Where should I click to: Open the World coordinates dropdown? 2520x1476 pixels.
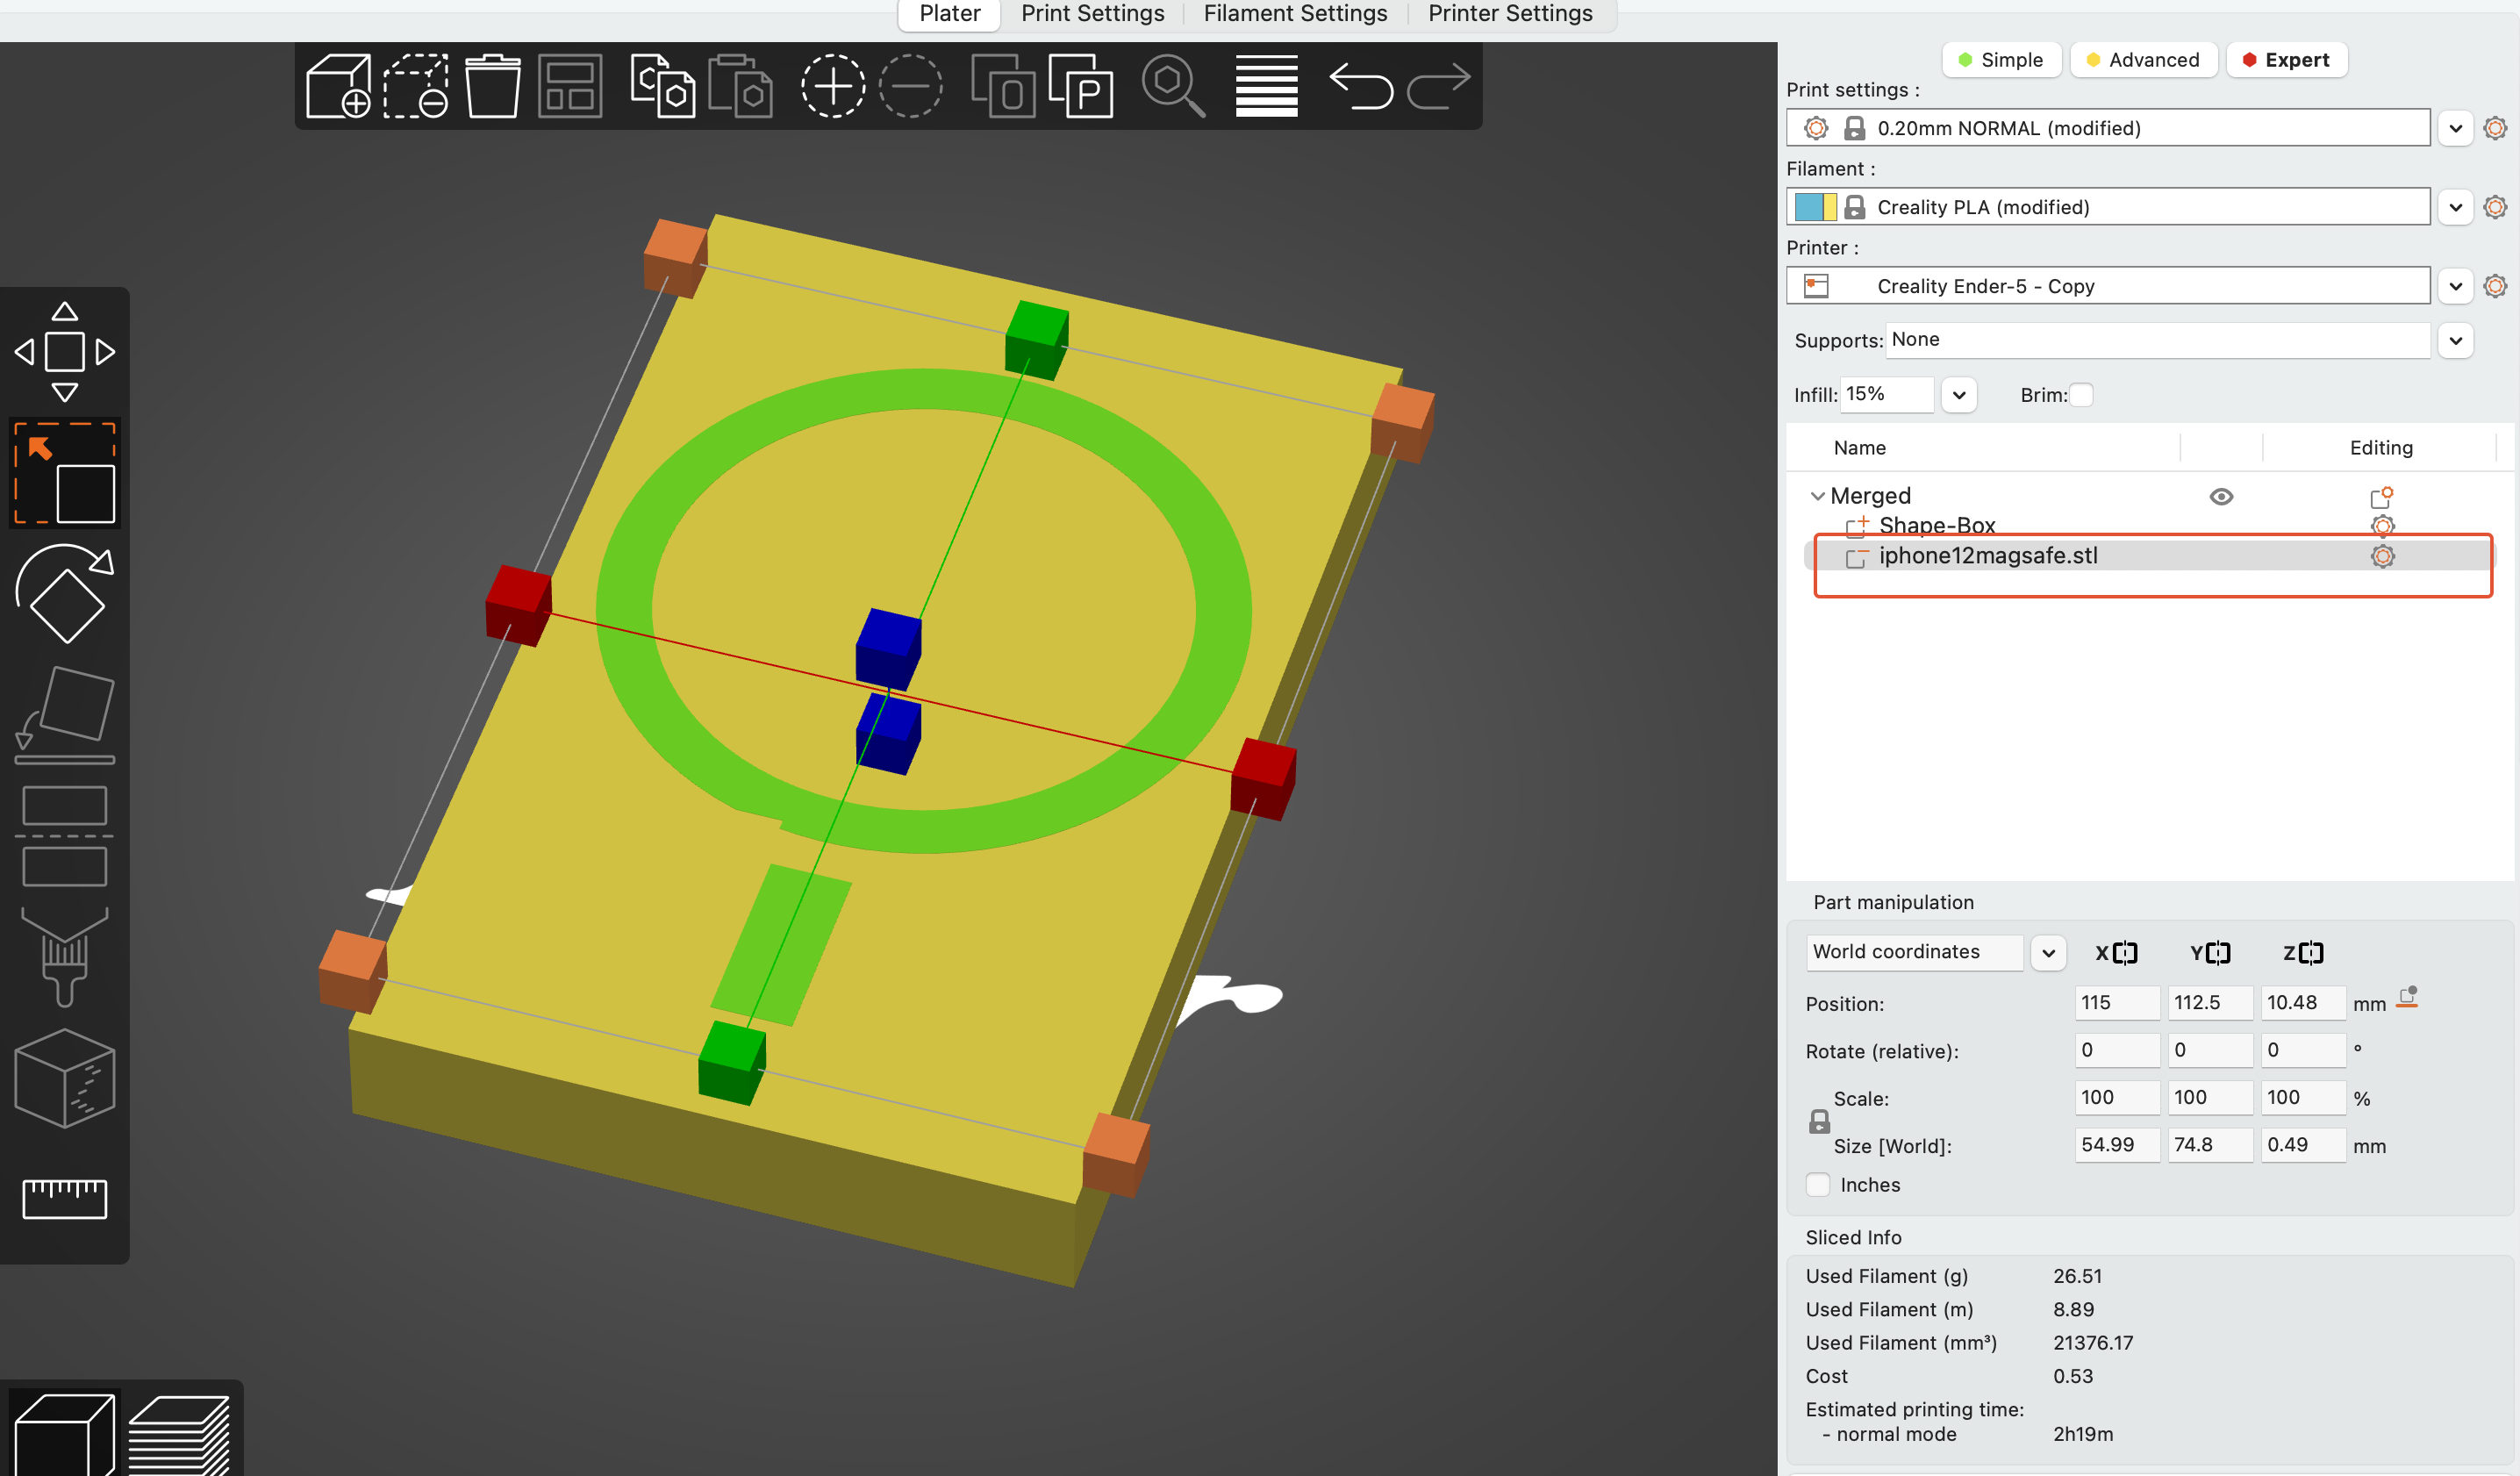[2048, 953]
